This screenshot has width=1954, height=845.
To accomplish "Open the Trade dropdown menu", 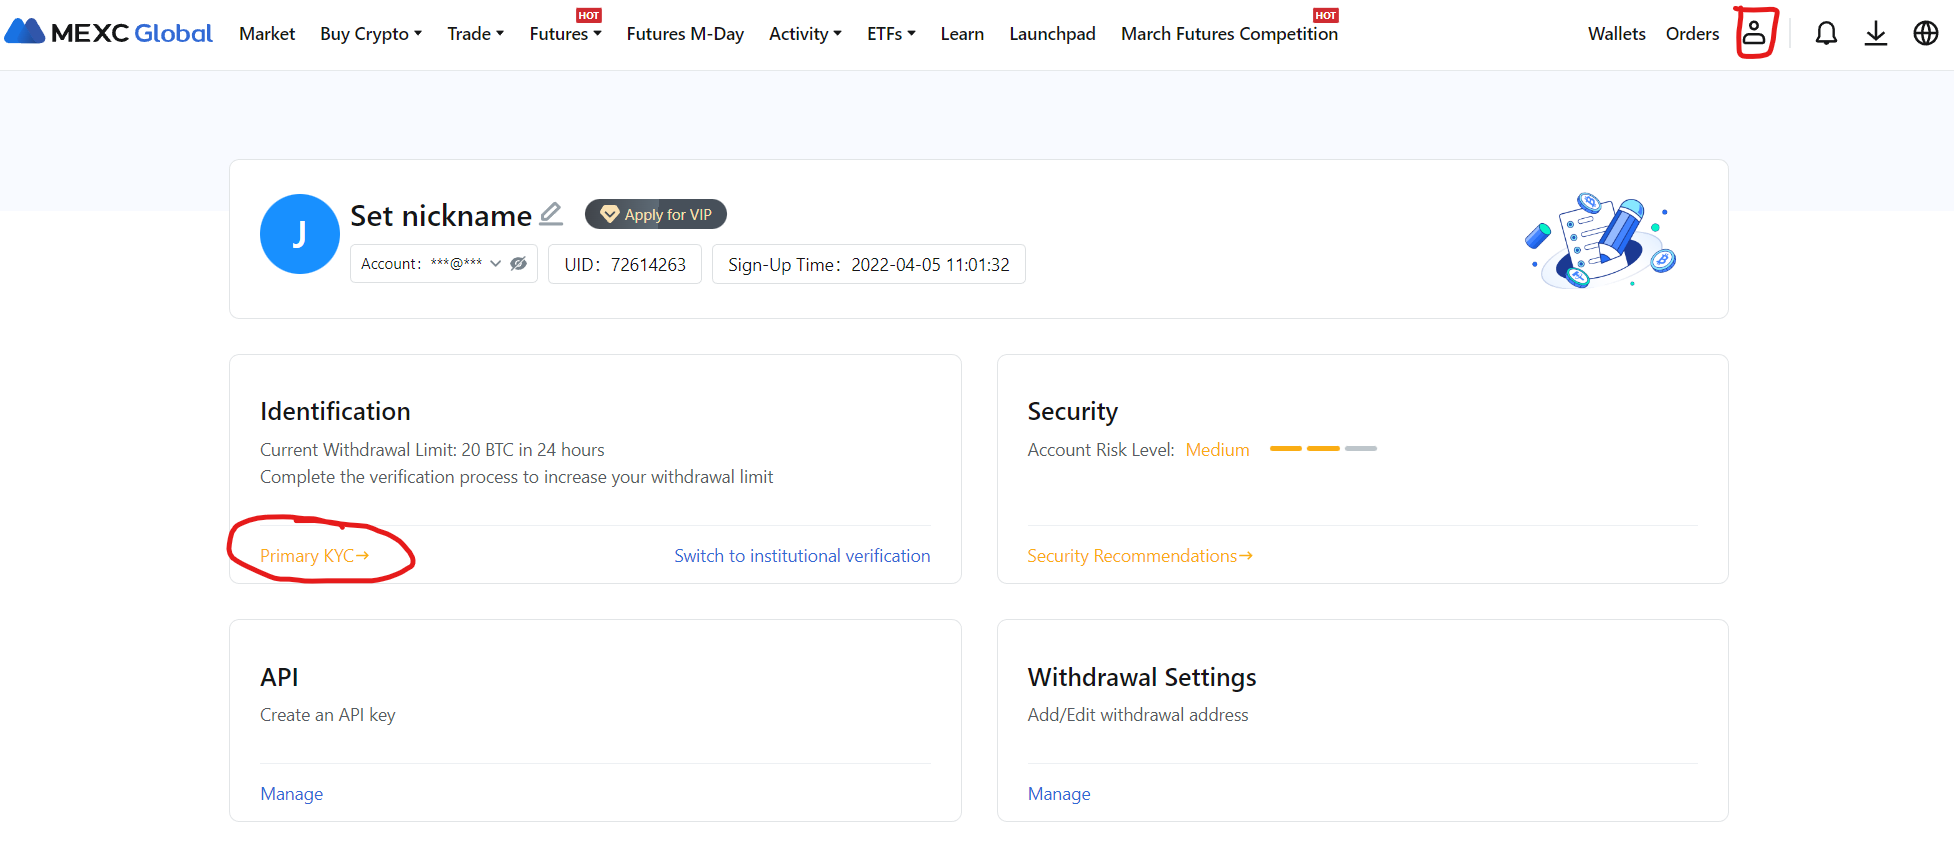I will tap(476, 34).
